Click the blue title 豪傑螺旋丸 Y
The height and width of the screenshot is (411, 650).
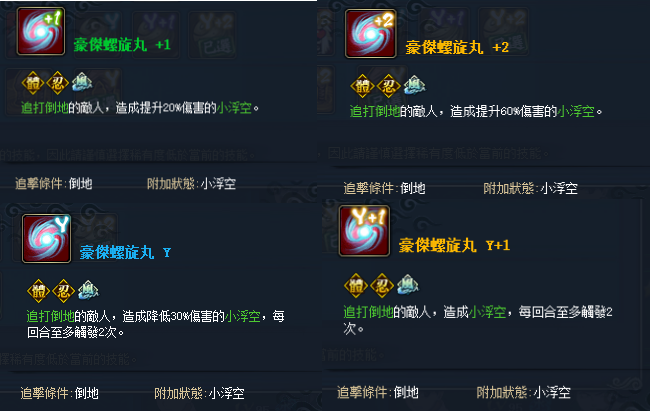[x=125, y=252]
